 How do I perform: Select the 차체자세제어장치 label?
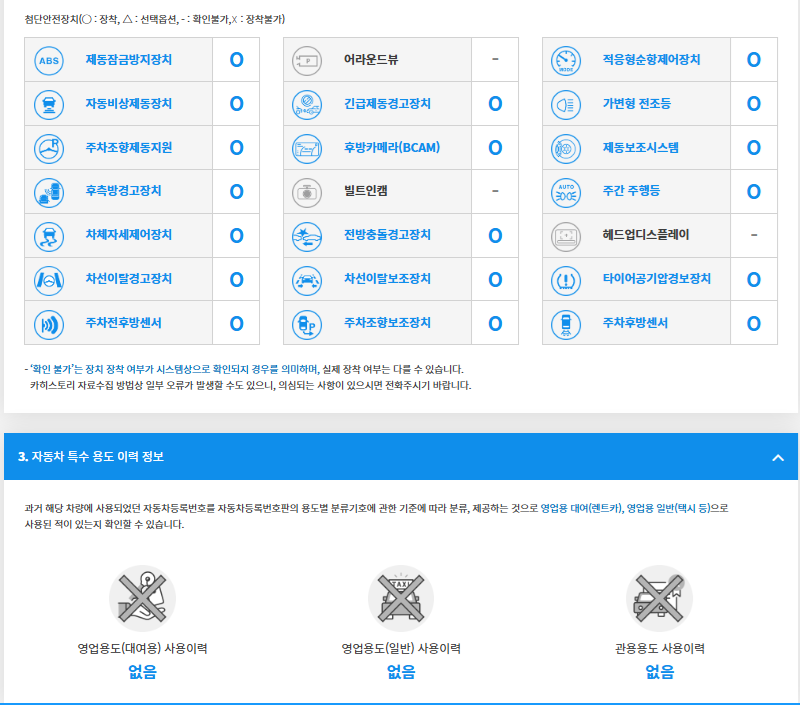tap(129, 235)
